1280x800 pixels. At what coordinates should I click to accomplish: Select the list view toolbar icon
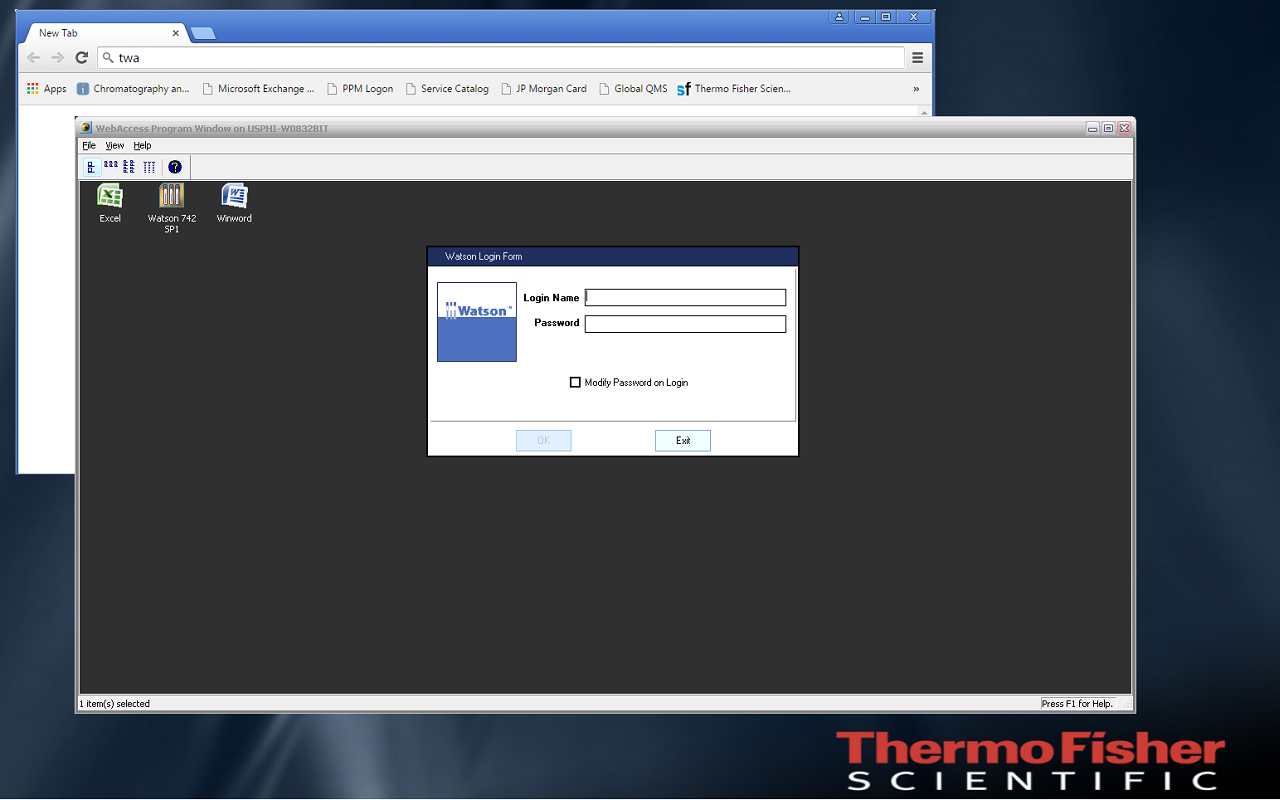(x=148, y=167)
